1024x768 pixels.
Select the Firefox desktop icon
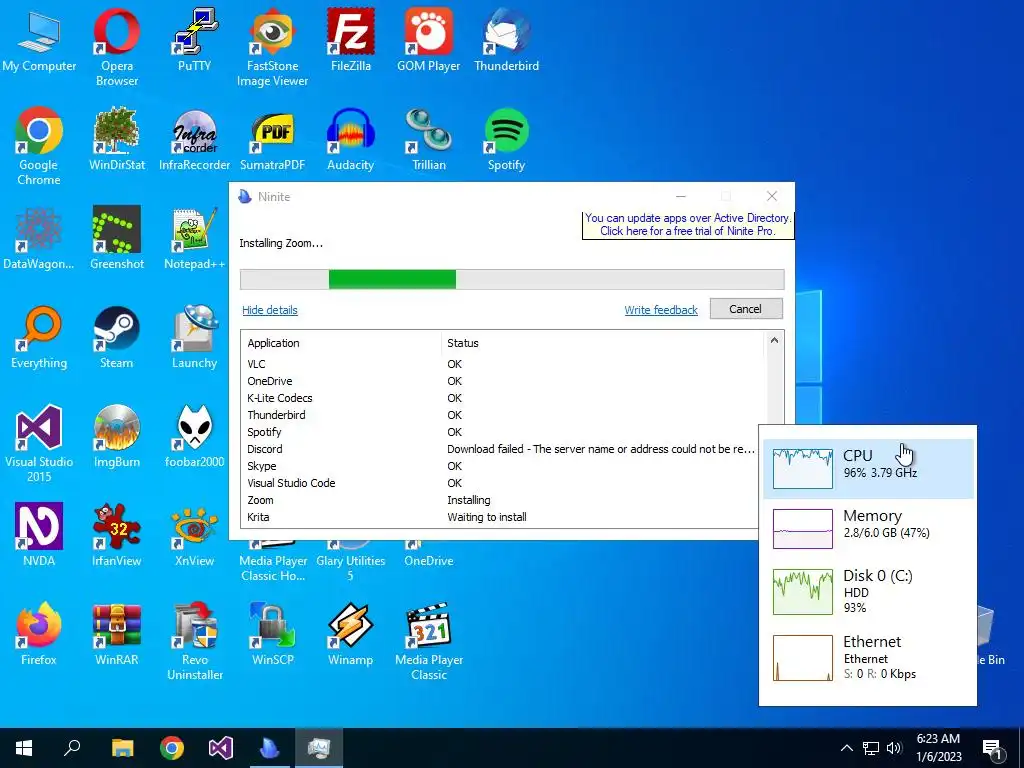39,633
